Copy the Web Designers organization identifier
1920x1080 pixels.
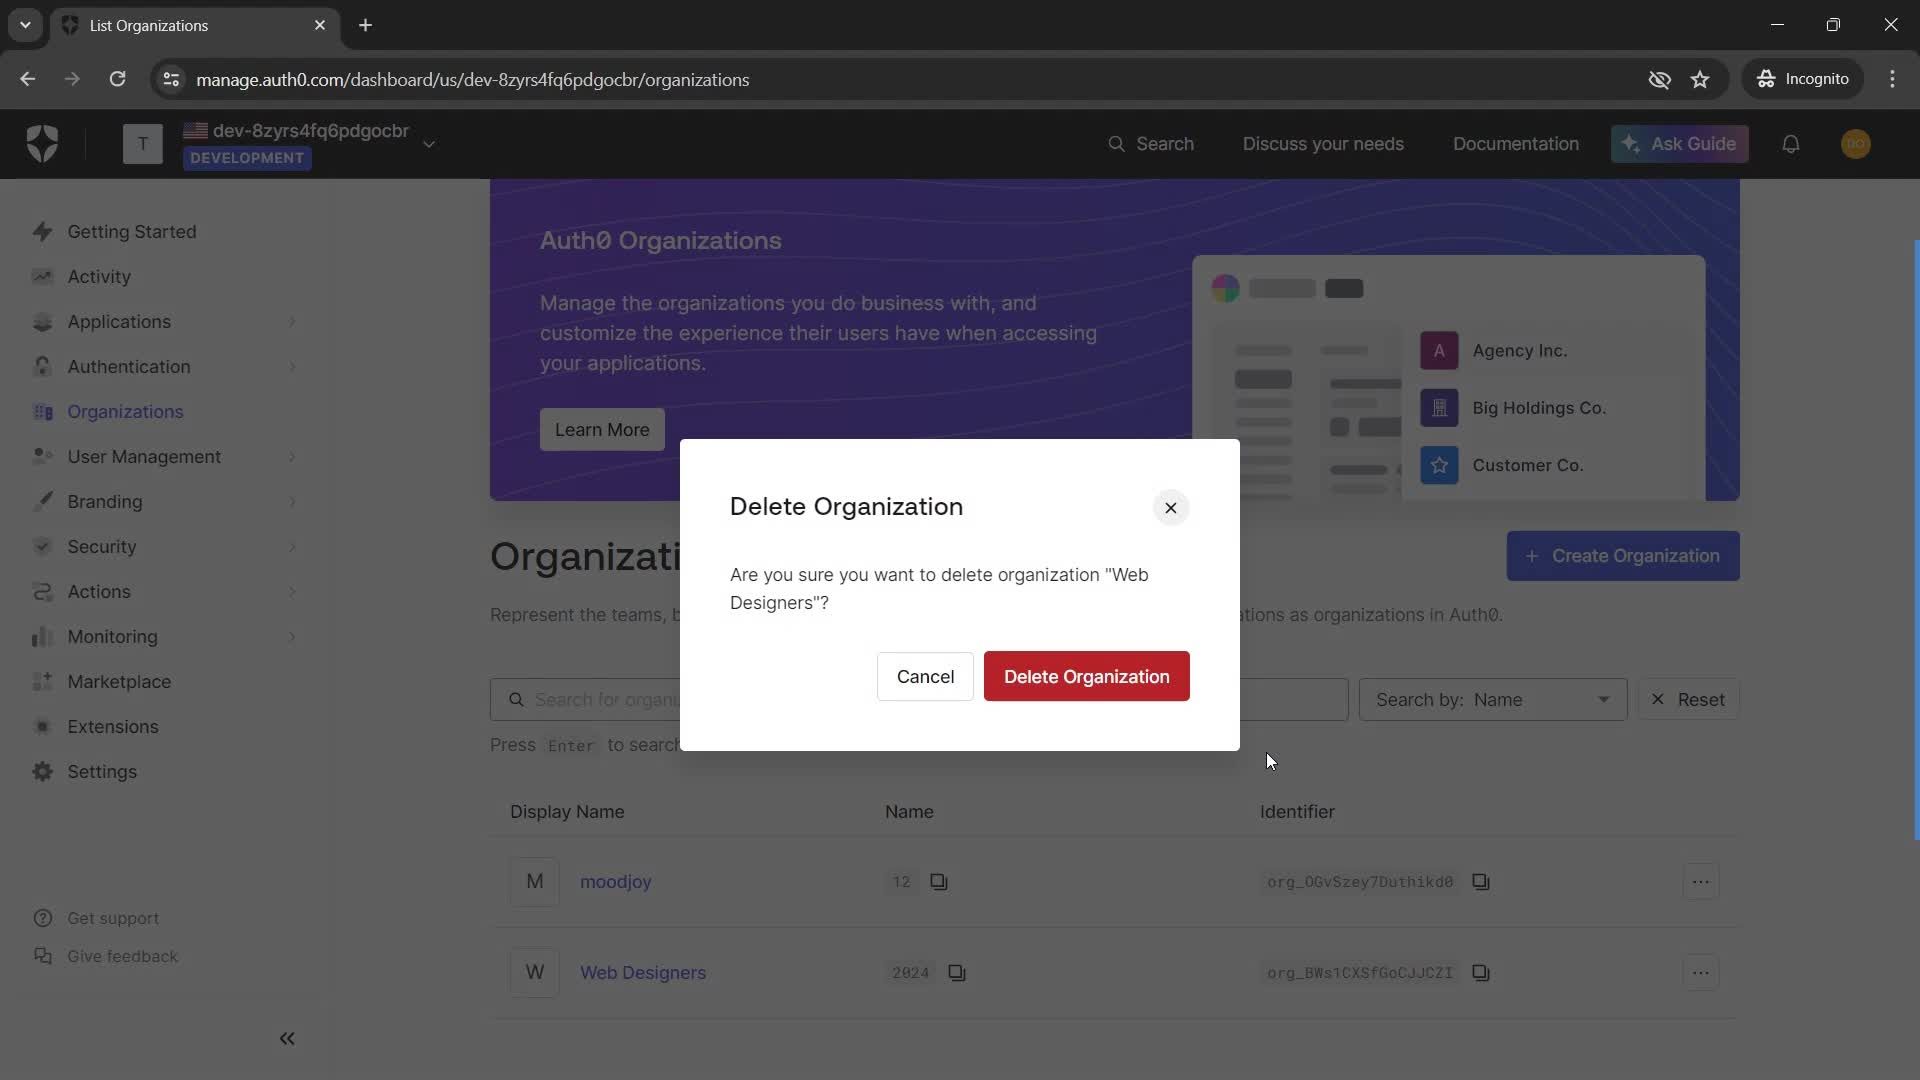tap(1481, 973)
